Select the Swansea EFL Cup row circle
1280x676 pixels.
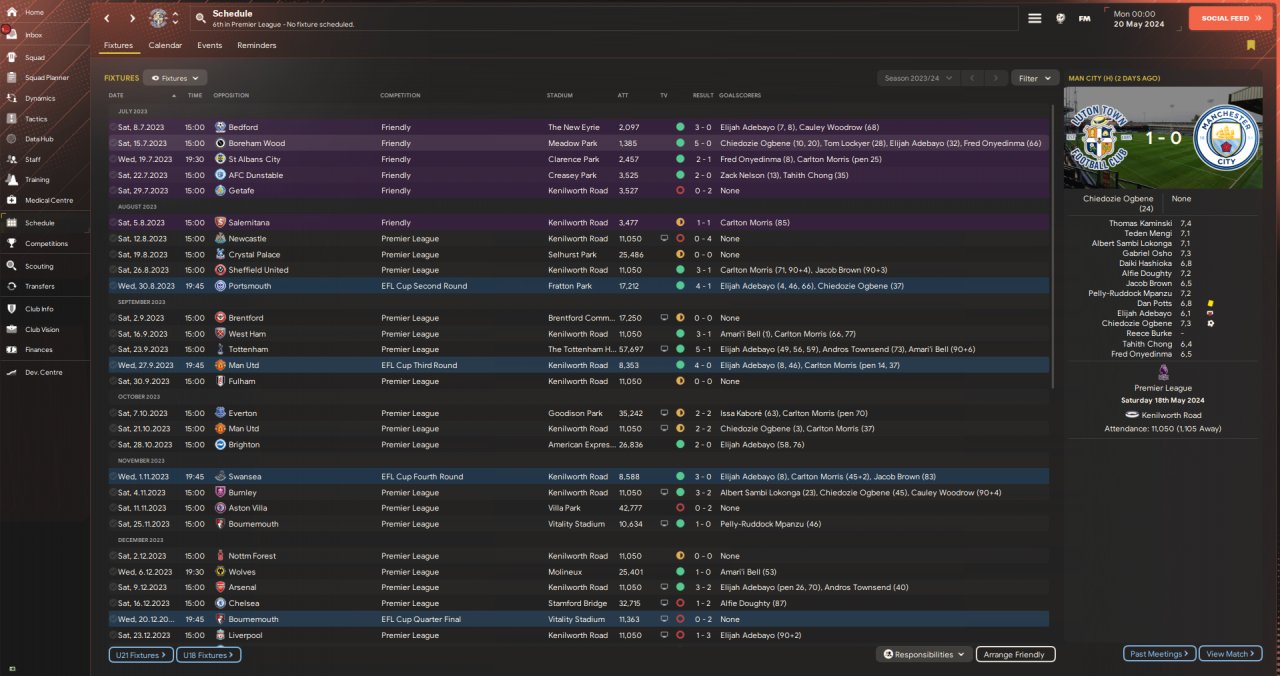(112, 477)
